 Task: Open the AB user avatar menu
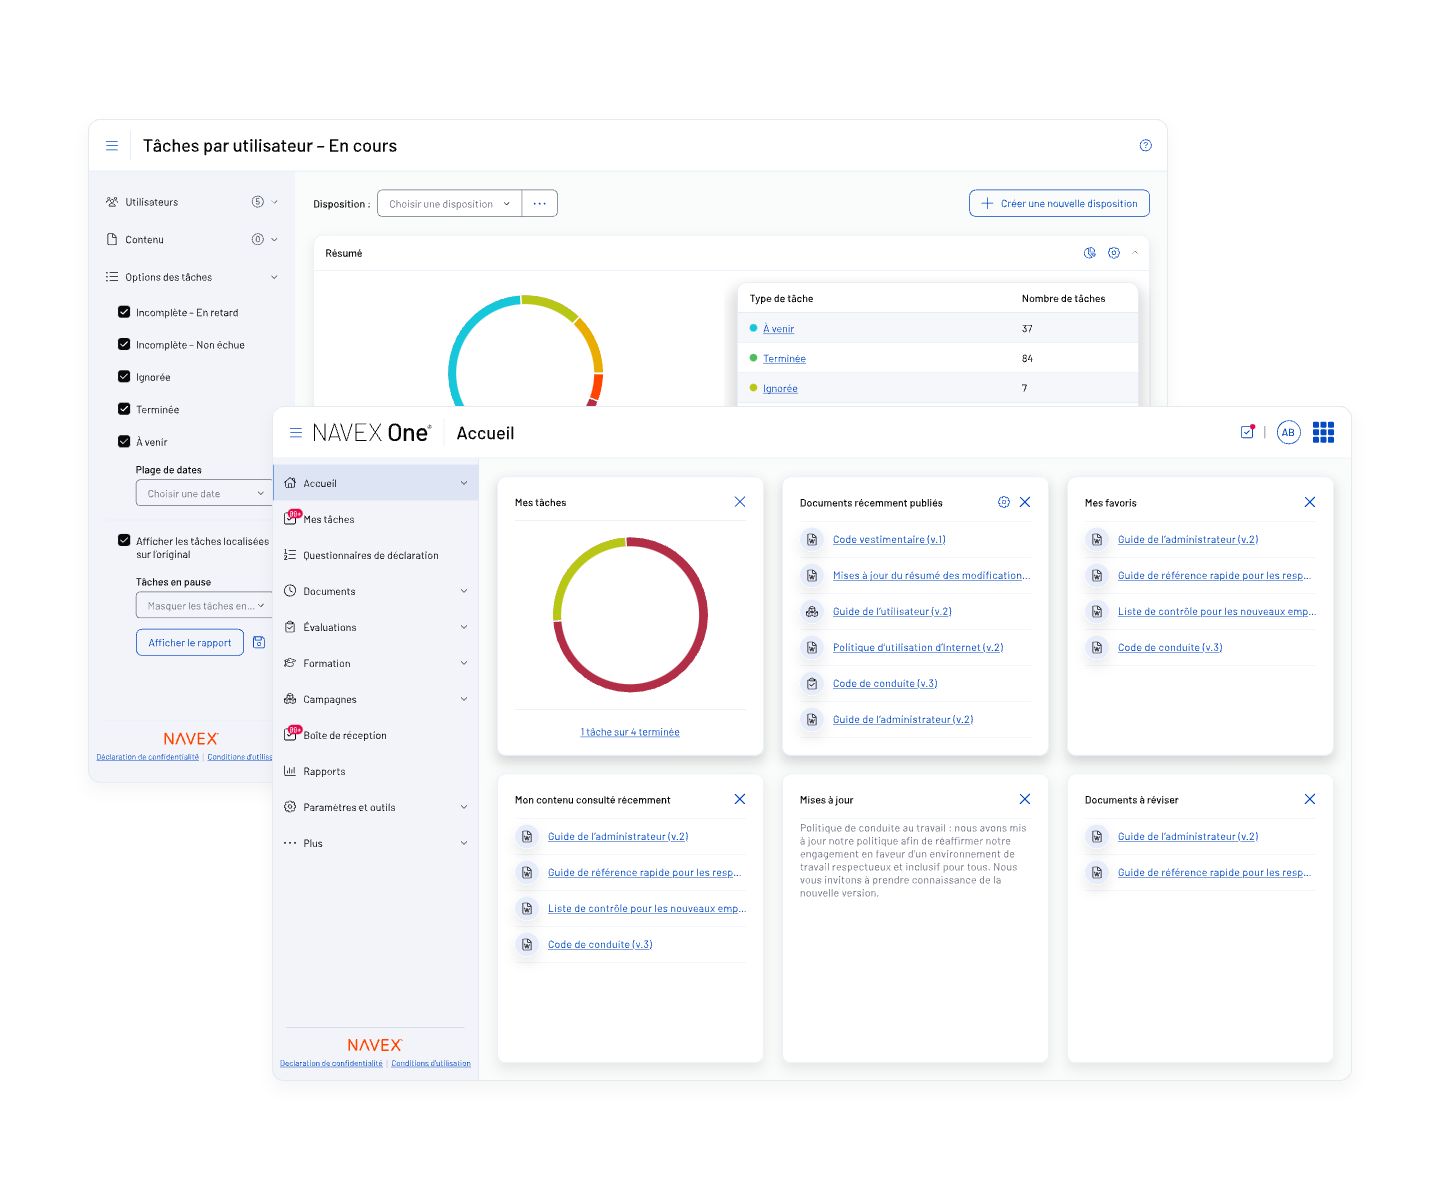1288,432
